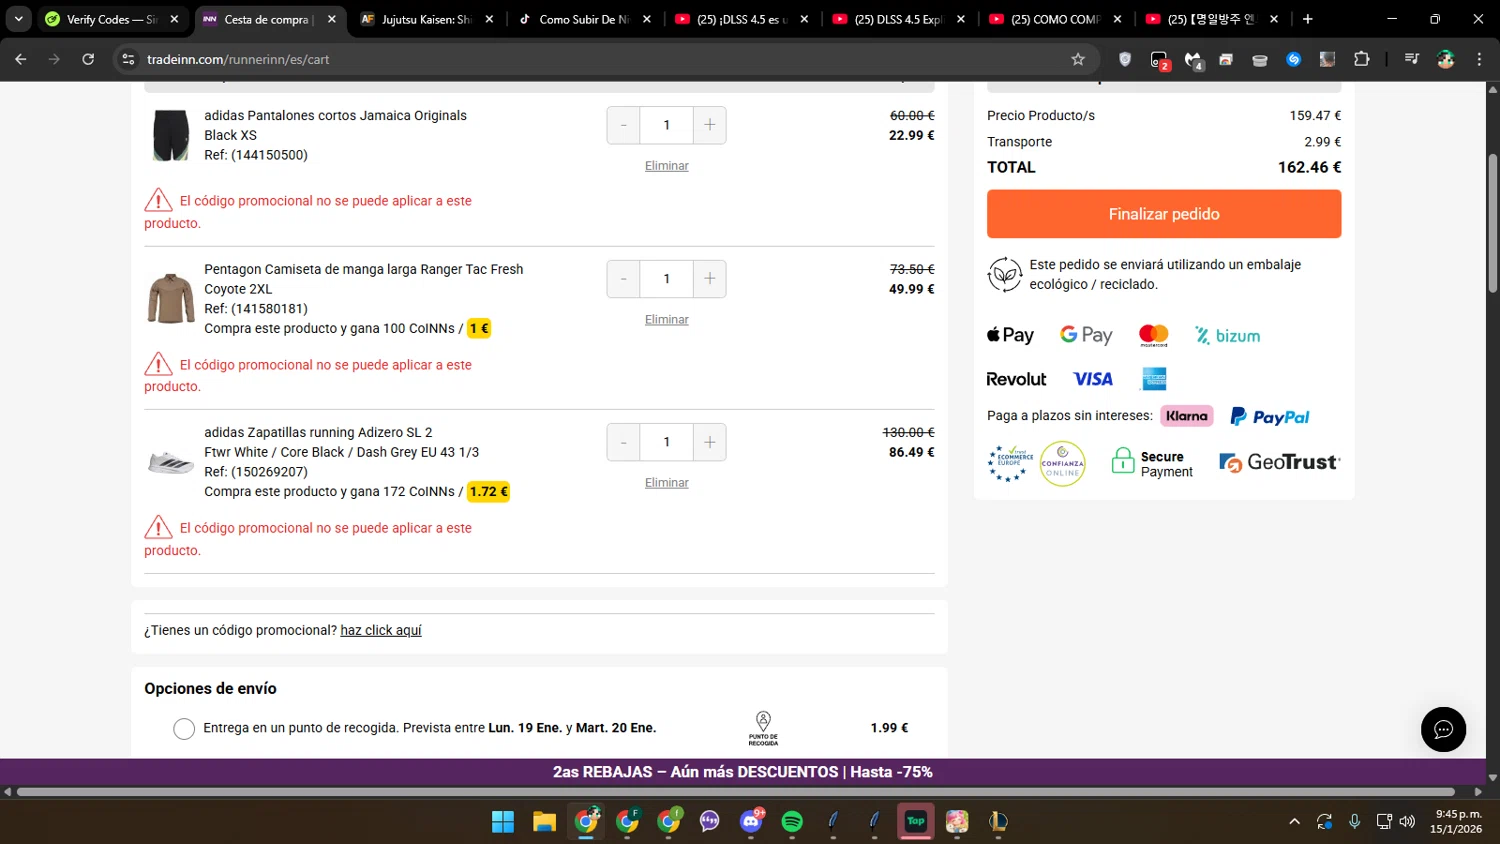Remove adidas Zapatillas Adizero via Eliminar

click(x=666, y=483)
